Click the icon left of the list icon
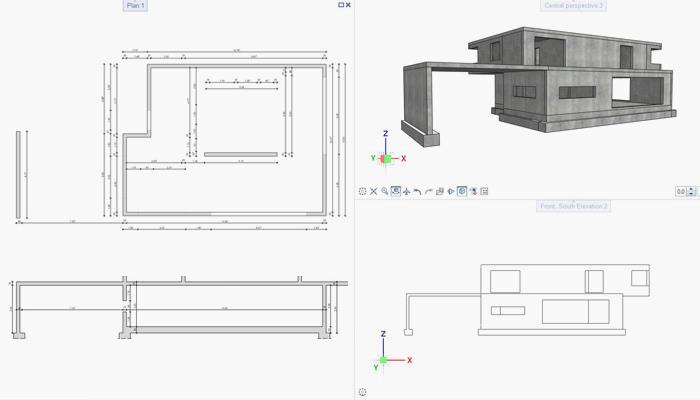The image size is (700, 400). (473, 191)
